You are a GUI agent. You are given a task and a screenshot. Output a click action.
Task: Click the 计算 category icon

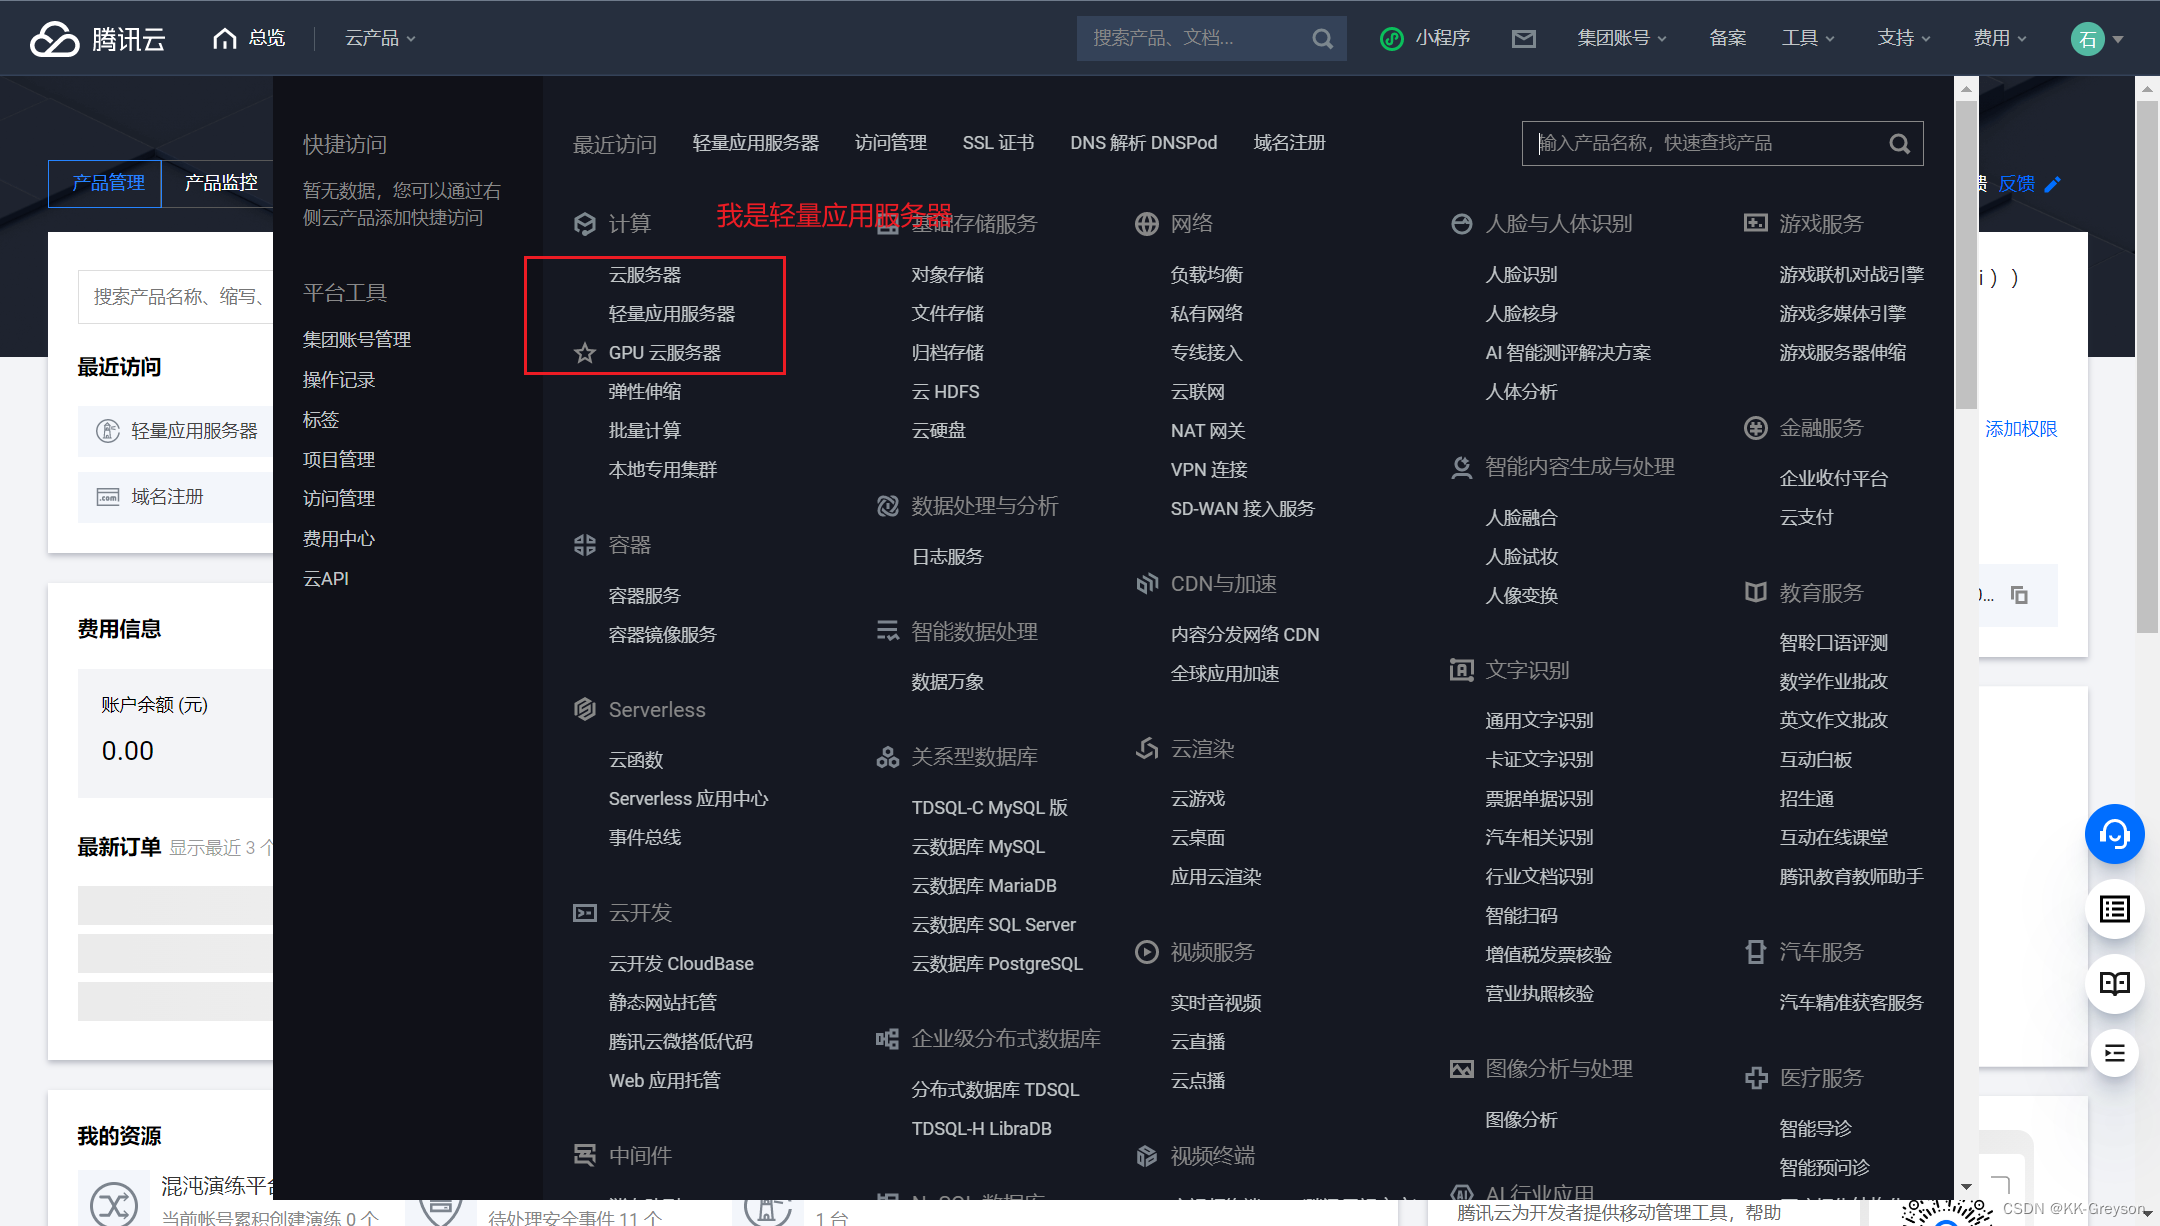(x=585, y=223)
